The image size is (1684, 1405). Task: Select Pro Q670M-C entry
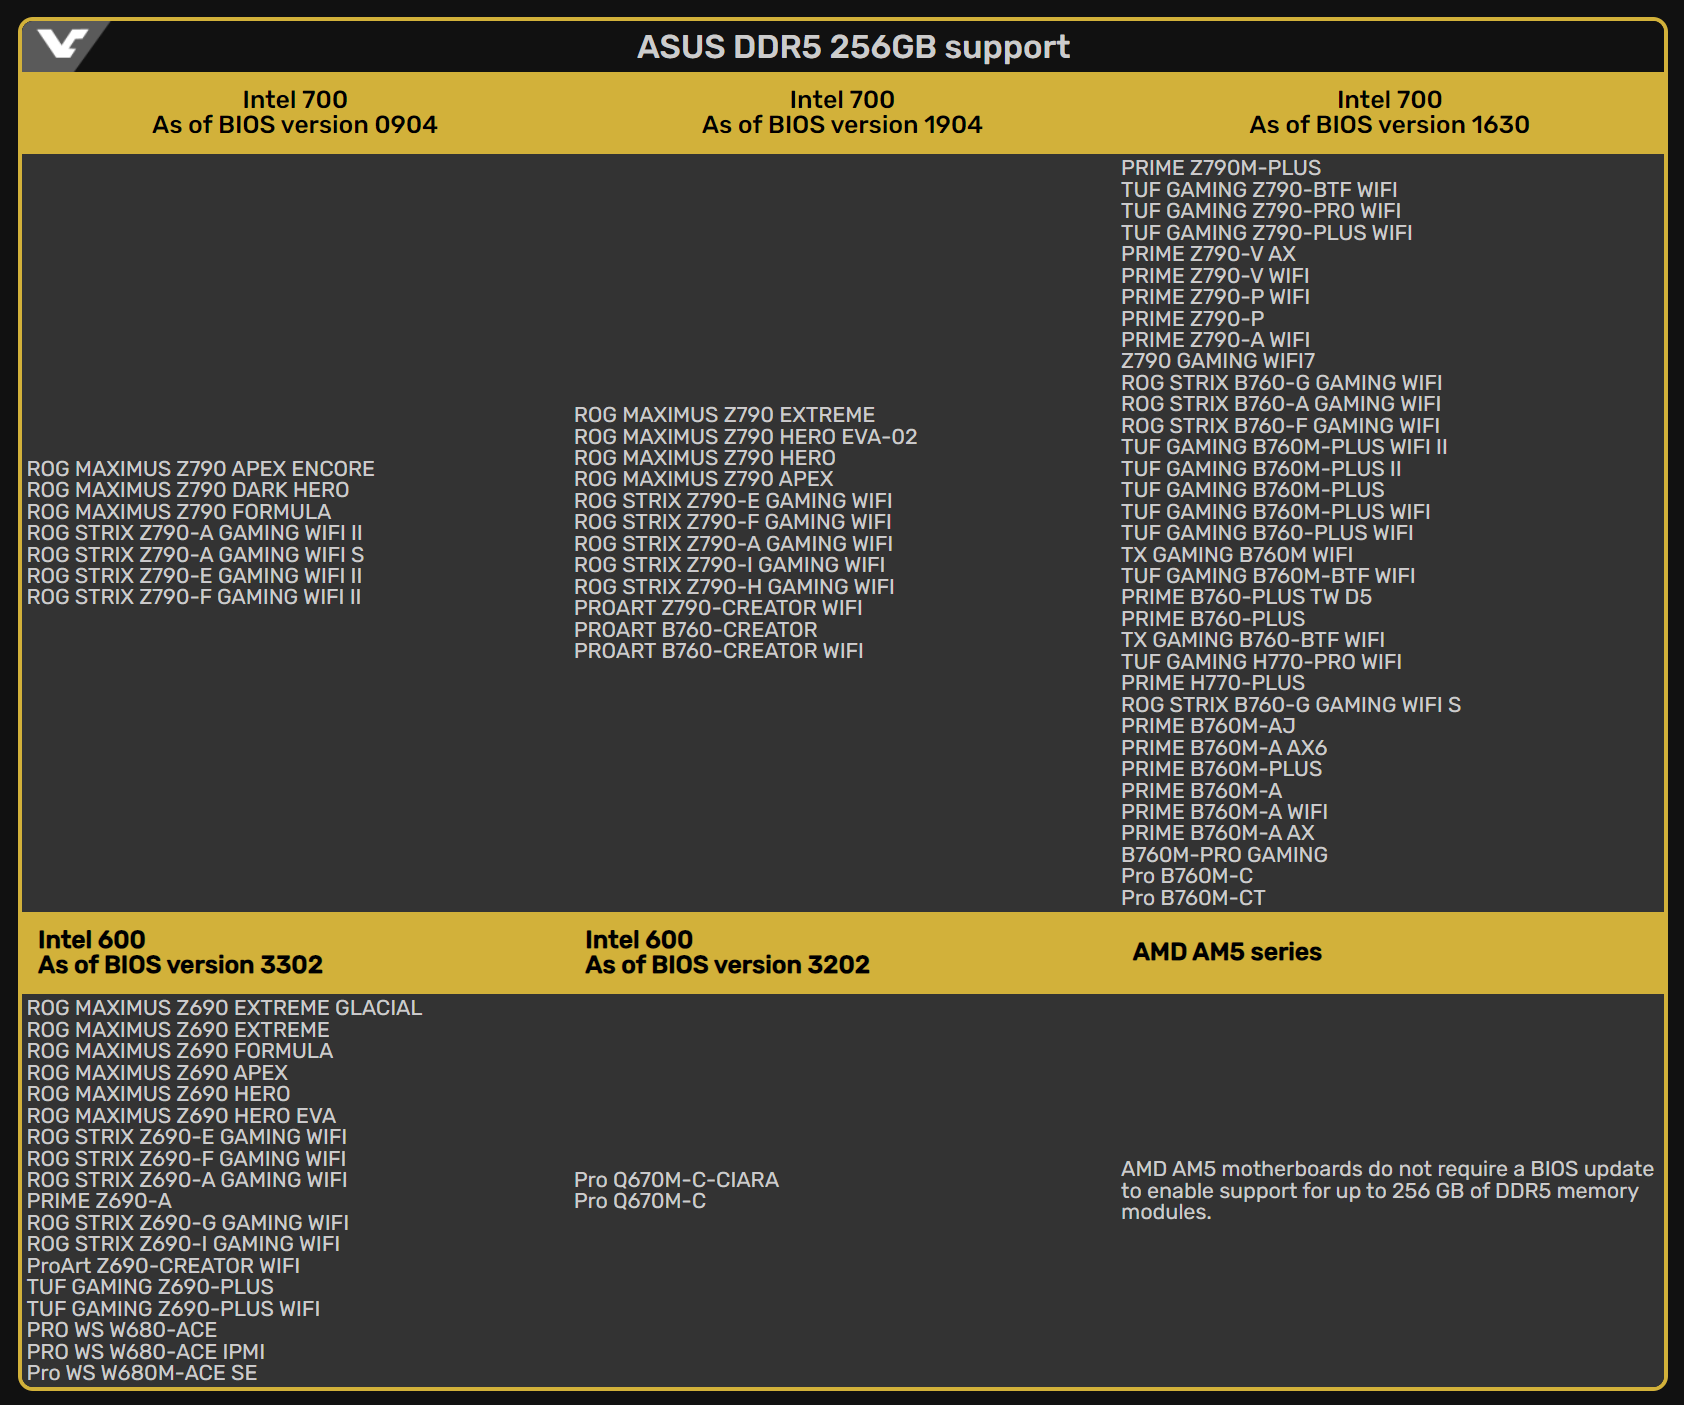[640, 1201]
